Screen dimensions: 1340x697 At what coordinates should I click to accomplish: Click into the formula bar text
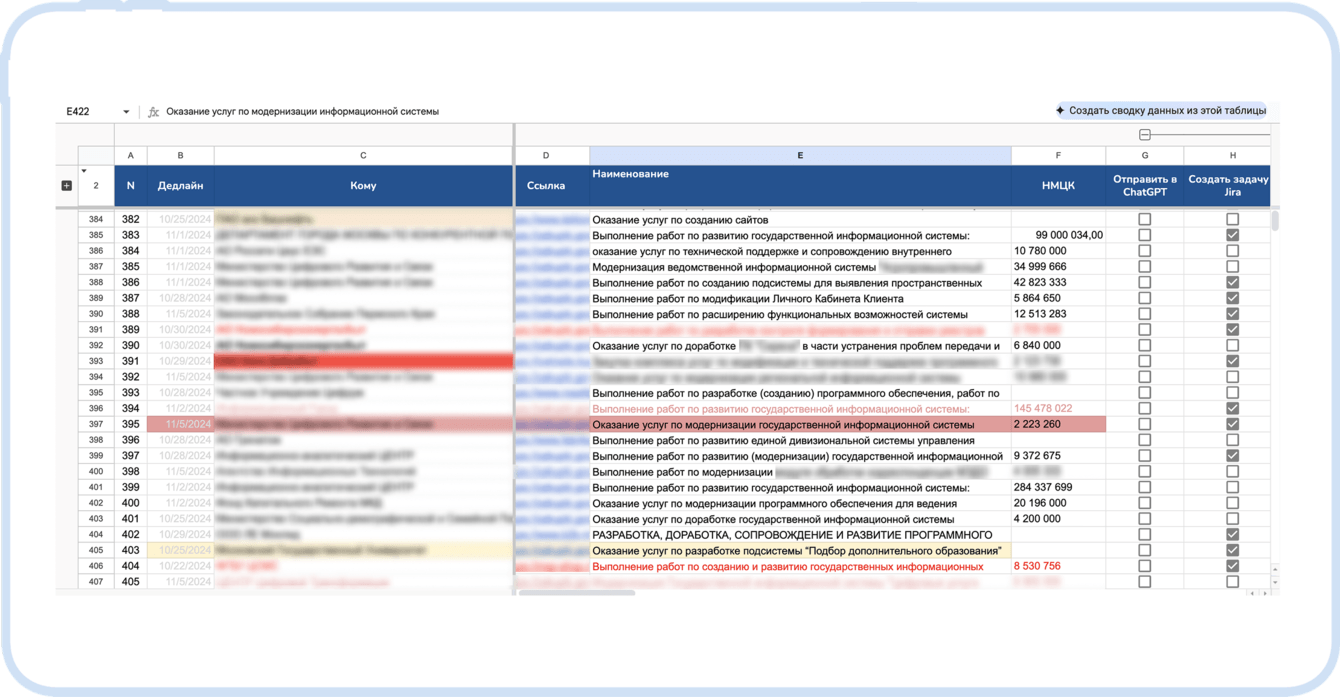coord(302,112)
